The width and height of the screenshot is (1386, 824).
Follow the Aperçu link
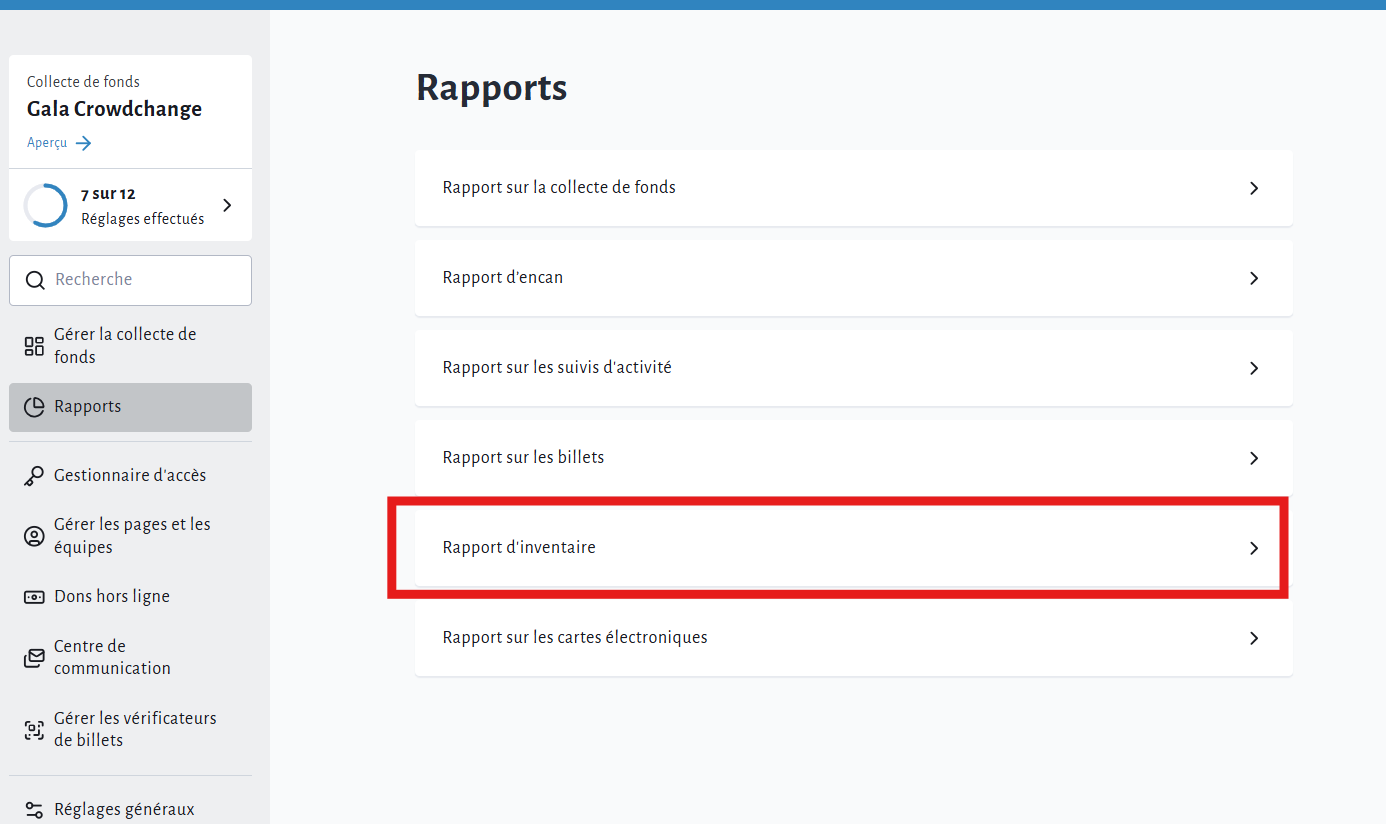click(59, 143)
